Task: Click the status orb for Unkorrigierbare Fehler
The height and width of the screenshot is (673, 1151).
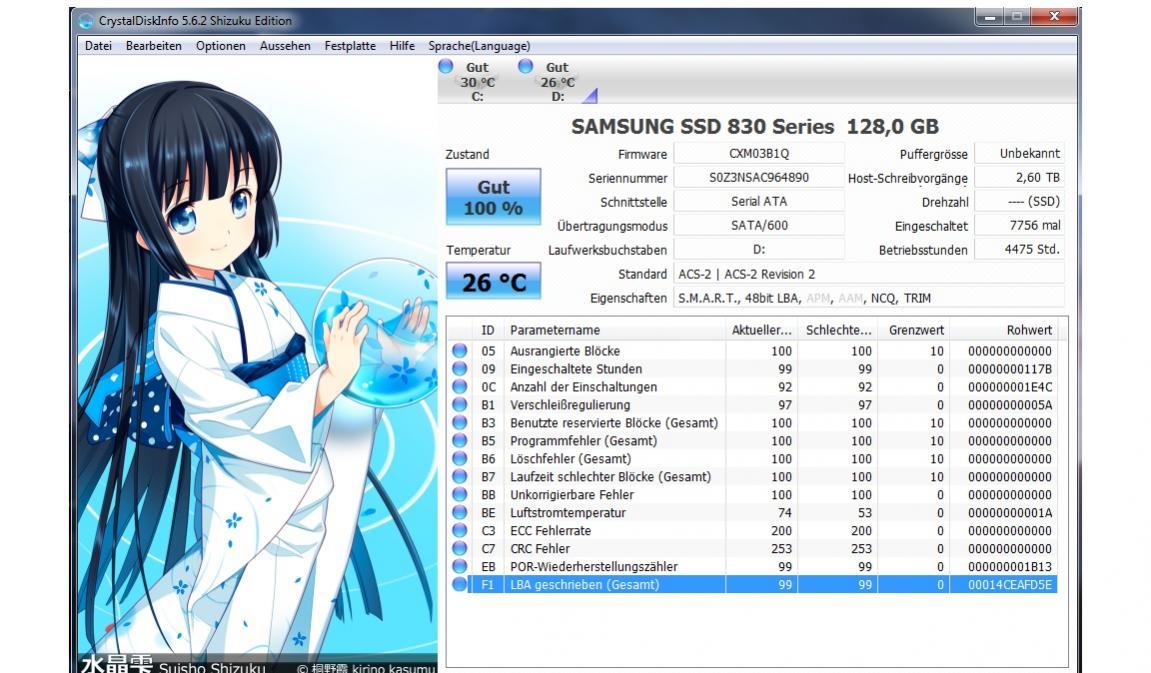Action: tap(460, 495)
